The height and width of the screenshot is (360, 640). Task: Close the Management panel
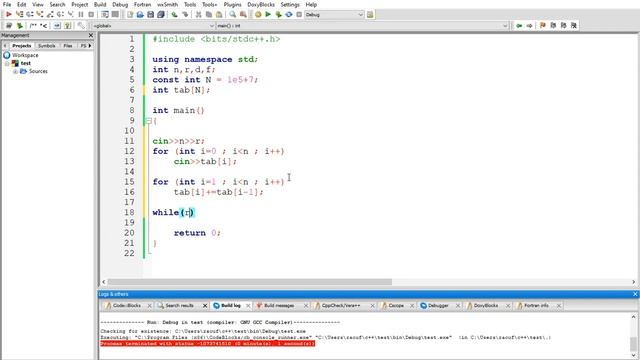click(91, 36)
